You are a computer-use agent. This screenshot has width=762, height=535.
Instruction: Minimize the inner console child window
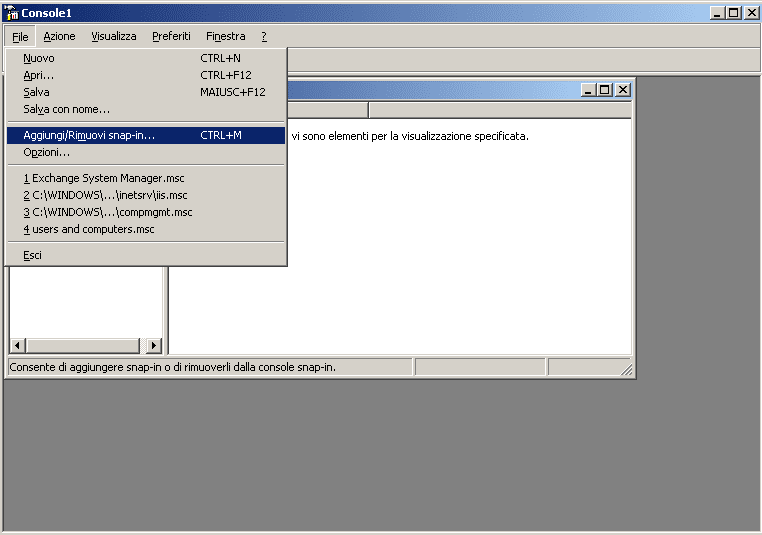[x=588, y=90]
